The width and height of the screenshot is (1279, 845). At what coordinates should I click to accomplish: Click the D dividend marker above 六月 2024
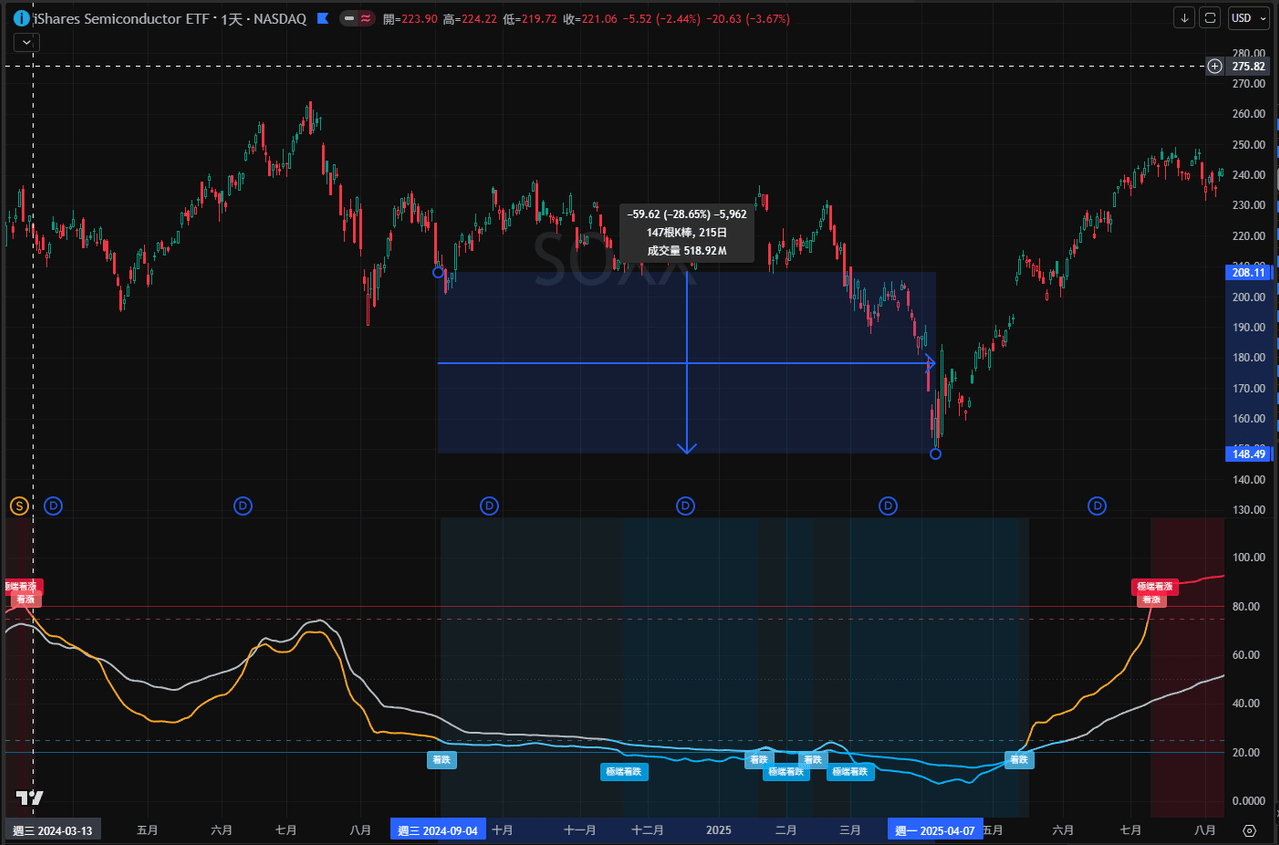click(243, 506)
